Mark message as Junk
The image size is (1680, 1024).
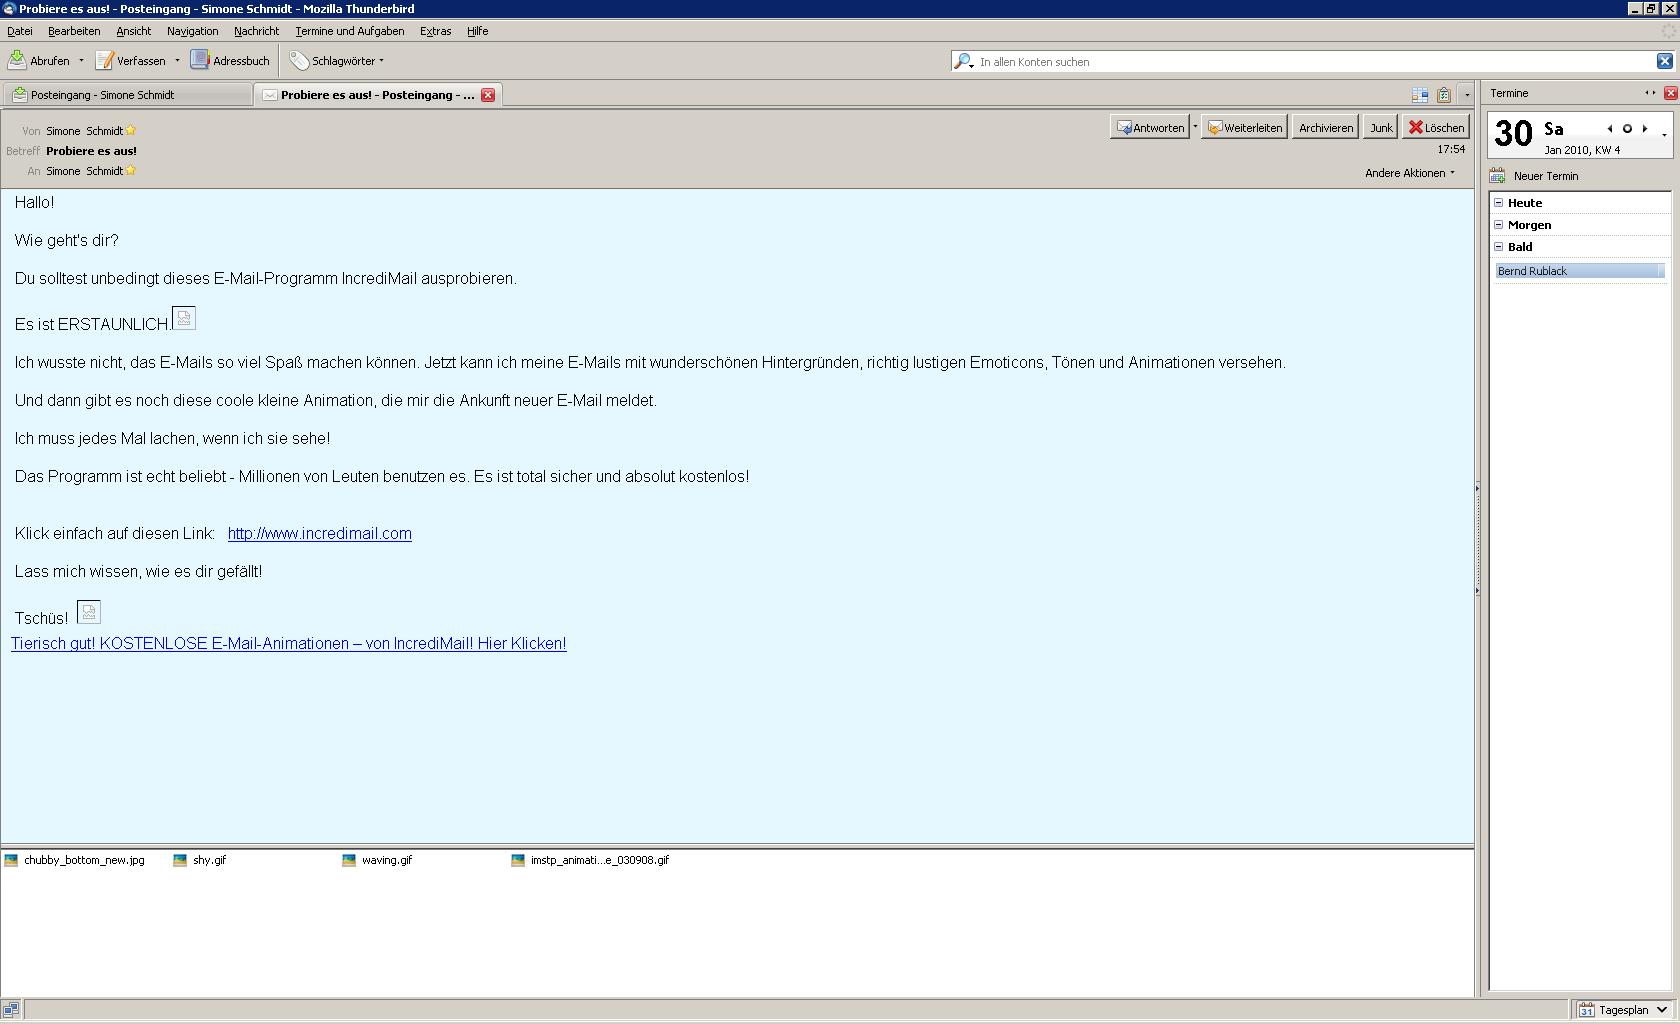pos(1381,127)
